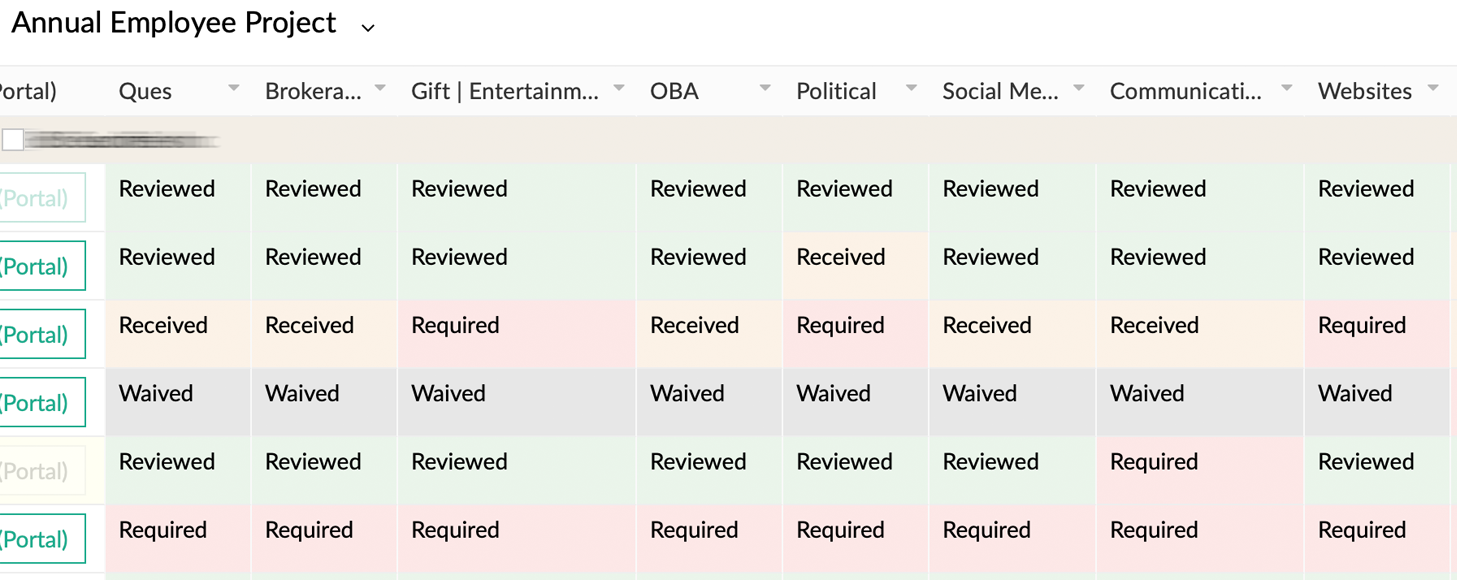Open the Annual Employee Project title dropdown
This screenshot has height=580, width=1457.
tap(368, 28)
